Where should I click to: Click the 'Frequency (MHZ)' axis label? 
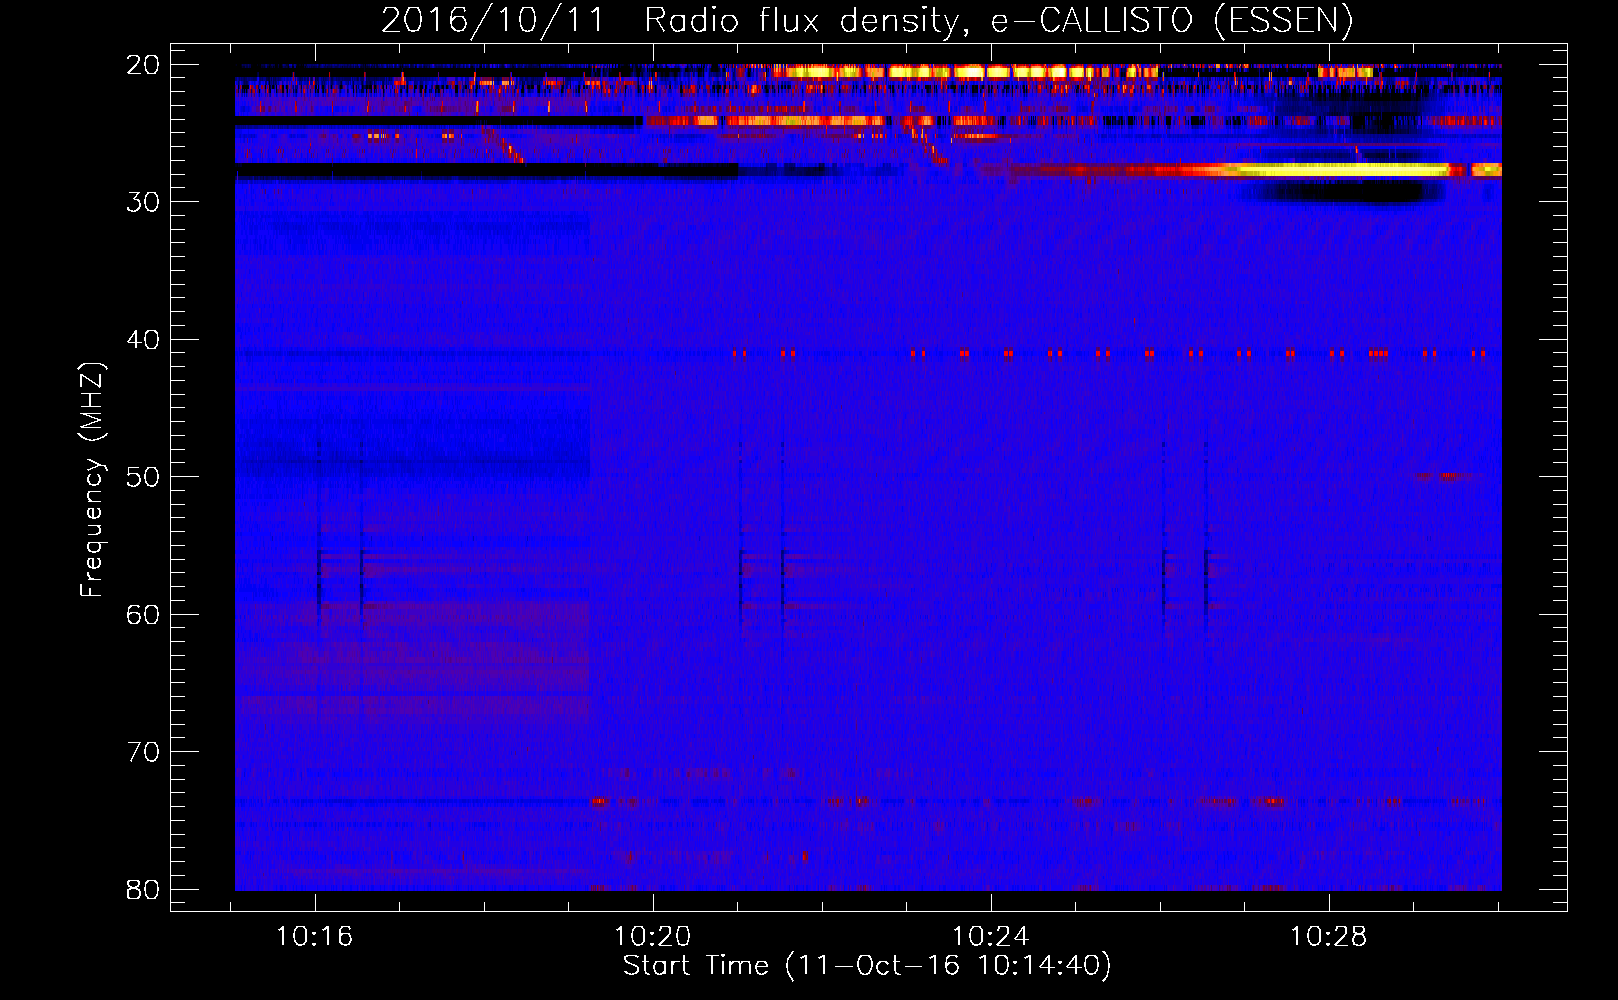click(92, 480)
